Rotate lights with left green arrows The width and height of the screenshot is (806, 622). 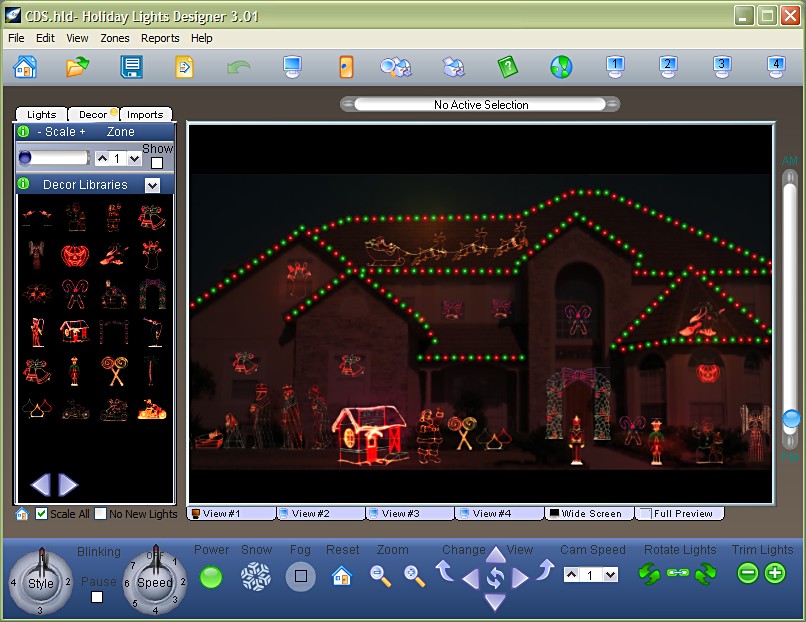649,573
